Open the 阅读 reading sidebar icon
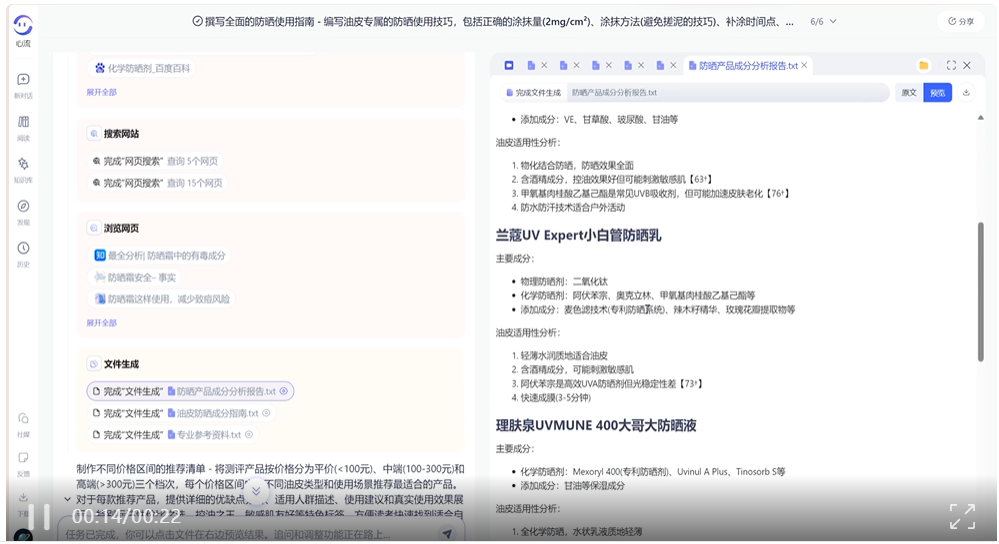 tap(23, 122)
